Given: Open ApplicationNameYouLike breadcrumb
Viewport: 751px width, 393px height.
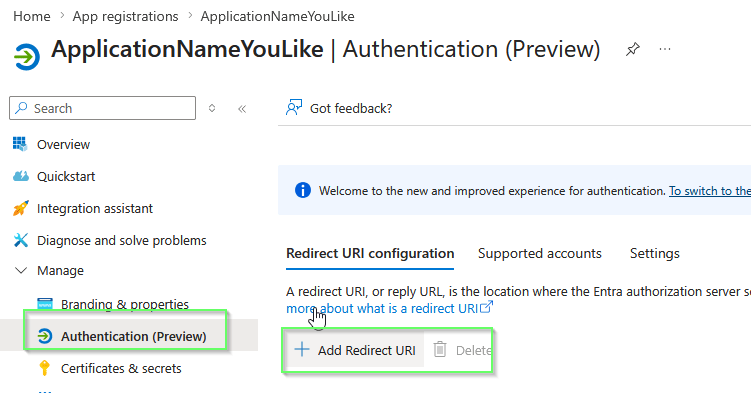Looking at the screenshot, I should (x=277, y=16).
